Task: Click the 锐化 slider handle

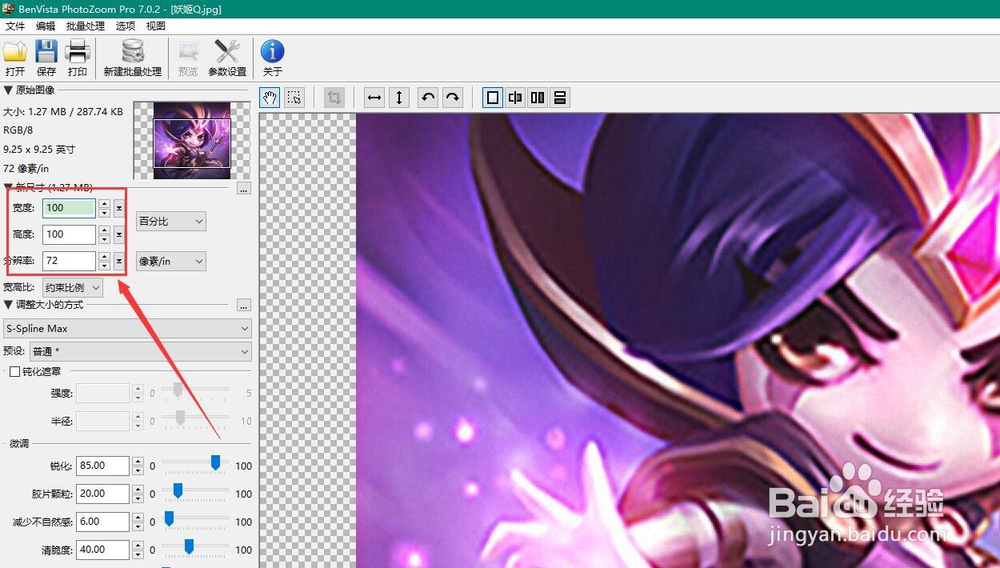Action: (x=216, y=463)
